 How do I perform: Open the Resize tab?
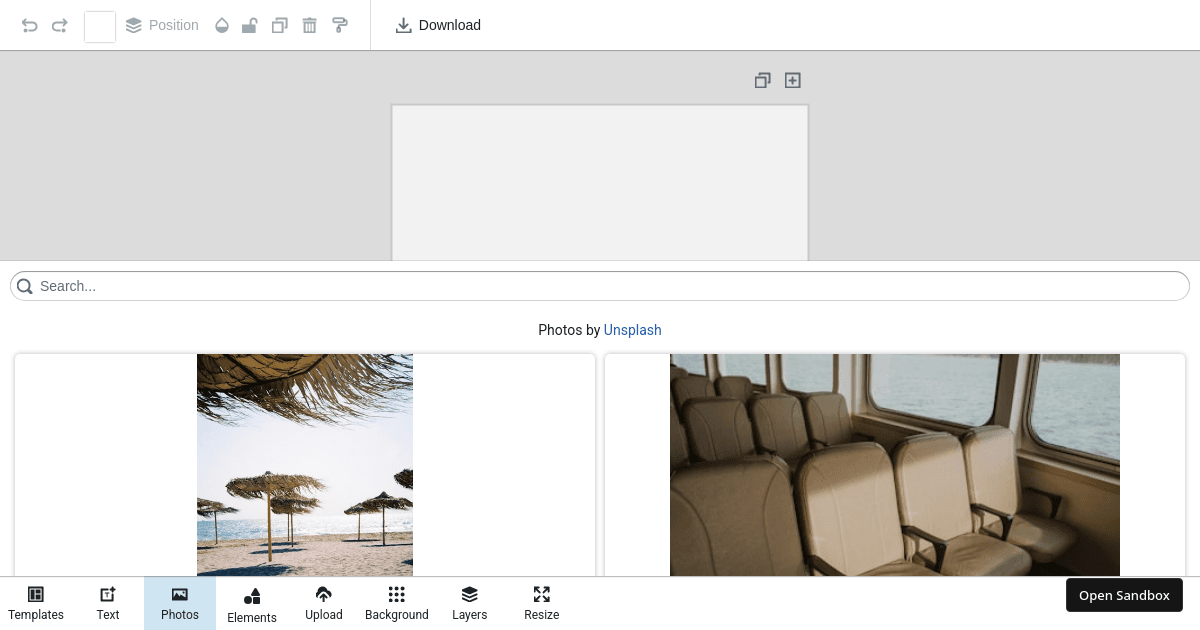[x=542, y=604]
